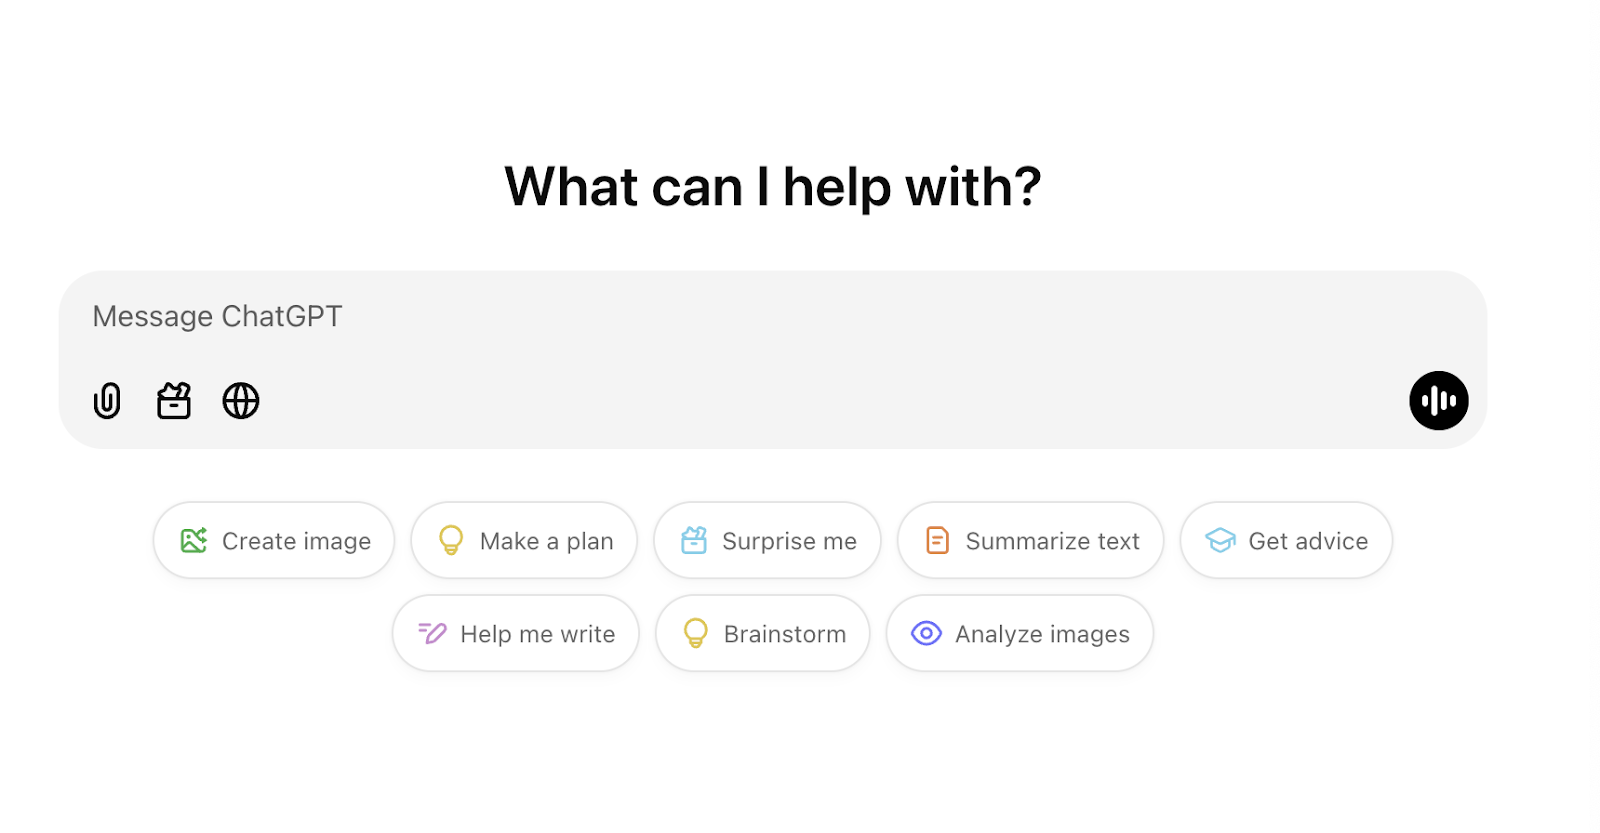
Task: Choose the Make a plan suggestion
Action: click(524, 541)
